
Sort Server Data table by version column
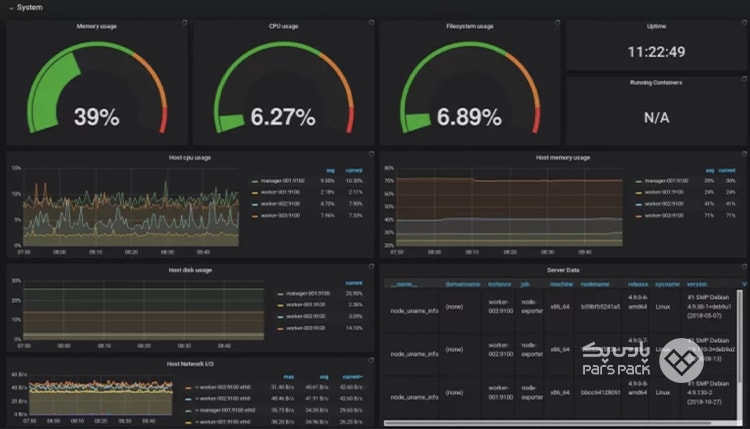tap(697, 284)
